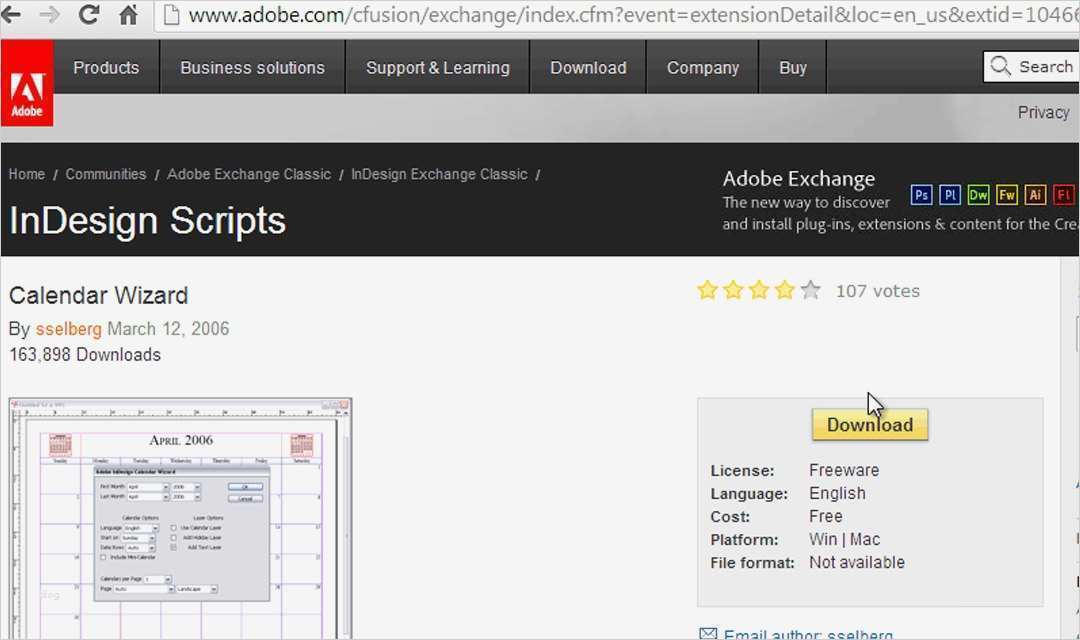Image resolution: width=1080 pixels, height=640 pixels.
Task: Open the Company menu
Action: click(x=703, y=68)
